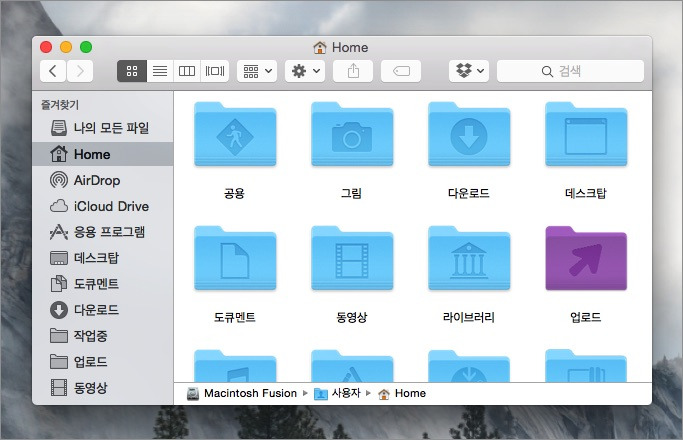Select Home in the sidebar
This screenshot has height=440, width=683.
(103, 154)
